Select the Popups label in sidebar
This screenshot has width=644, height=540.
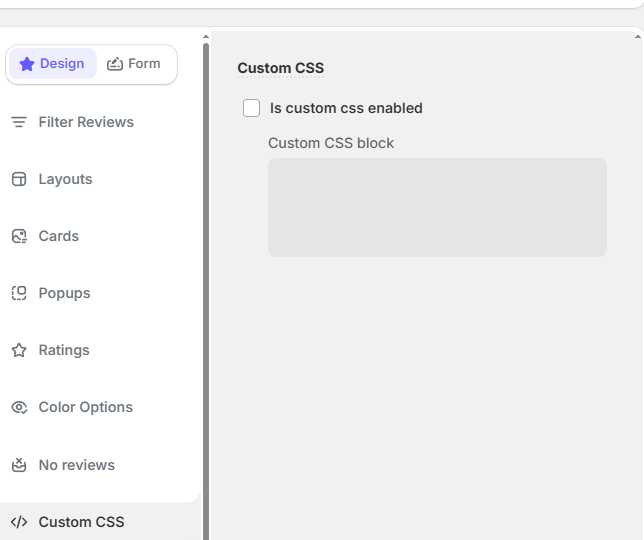[64, 293]
